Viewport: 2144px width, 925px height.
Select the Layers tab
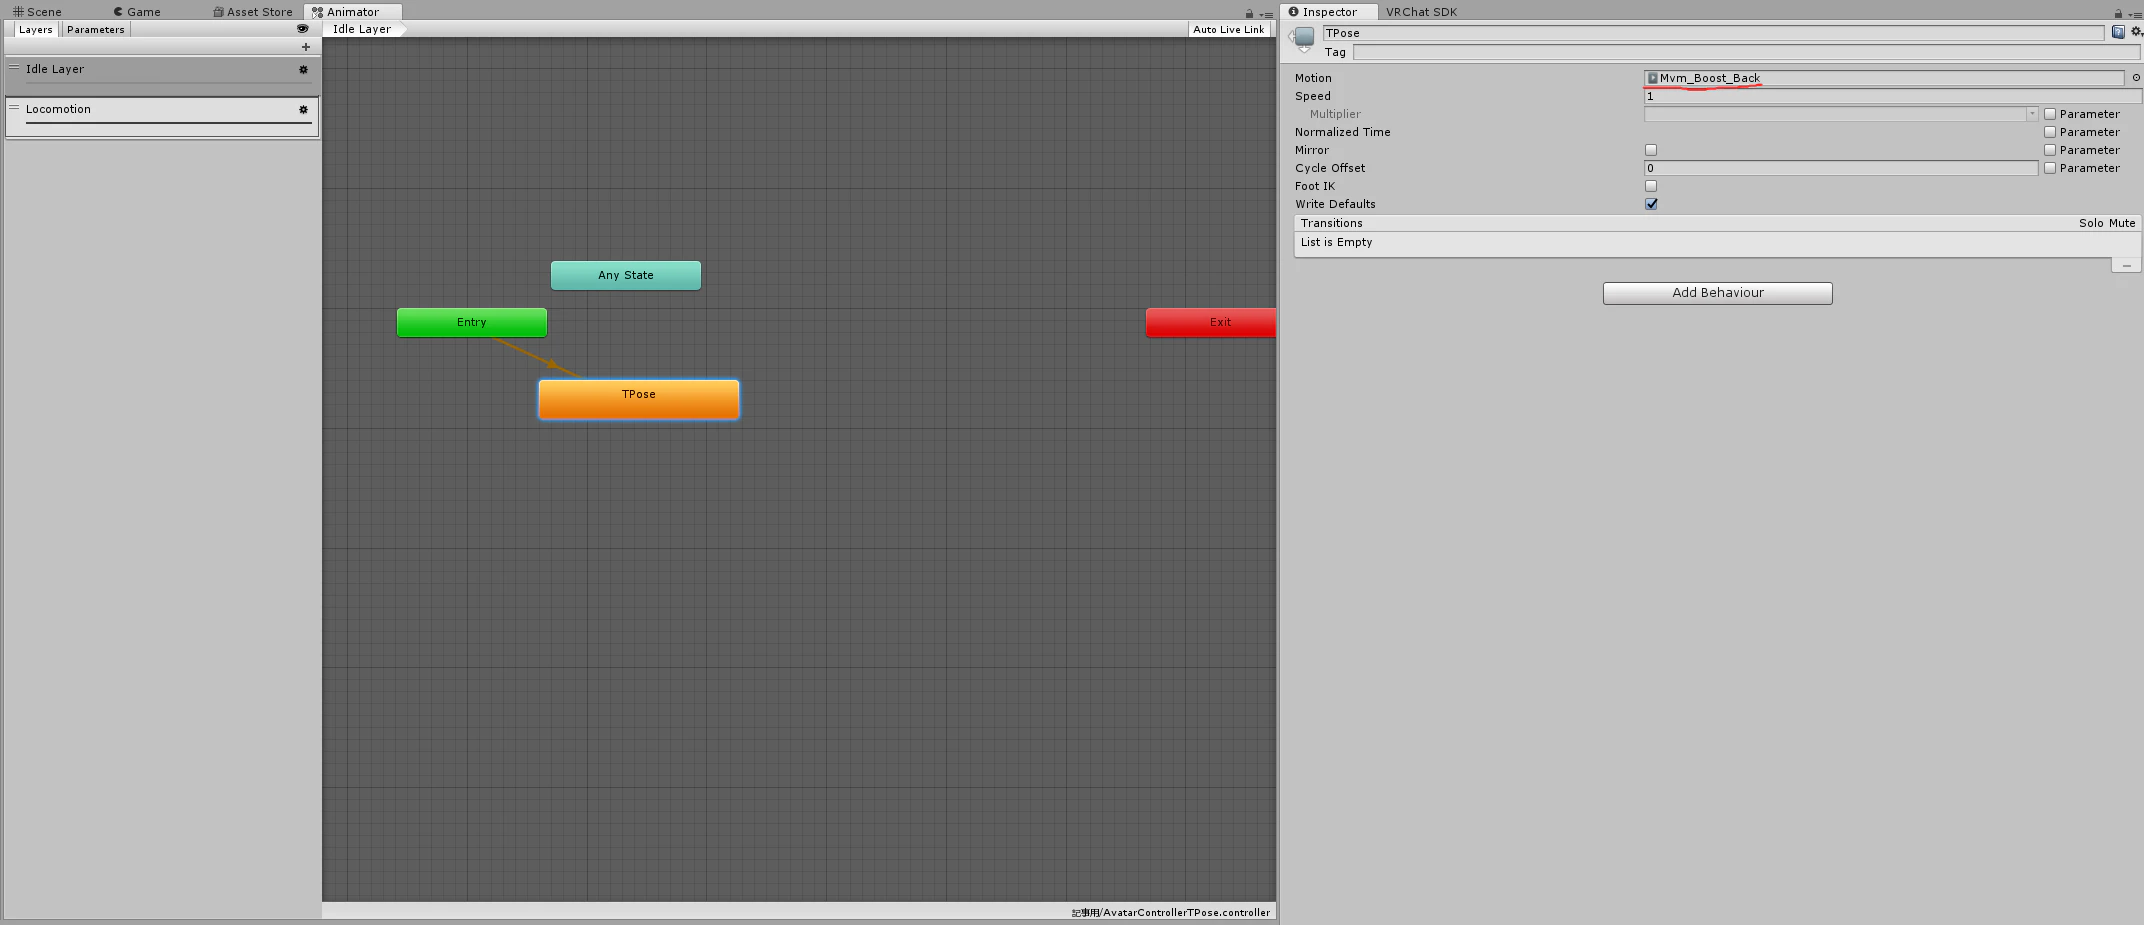[36, 30]
